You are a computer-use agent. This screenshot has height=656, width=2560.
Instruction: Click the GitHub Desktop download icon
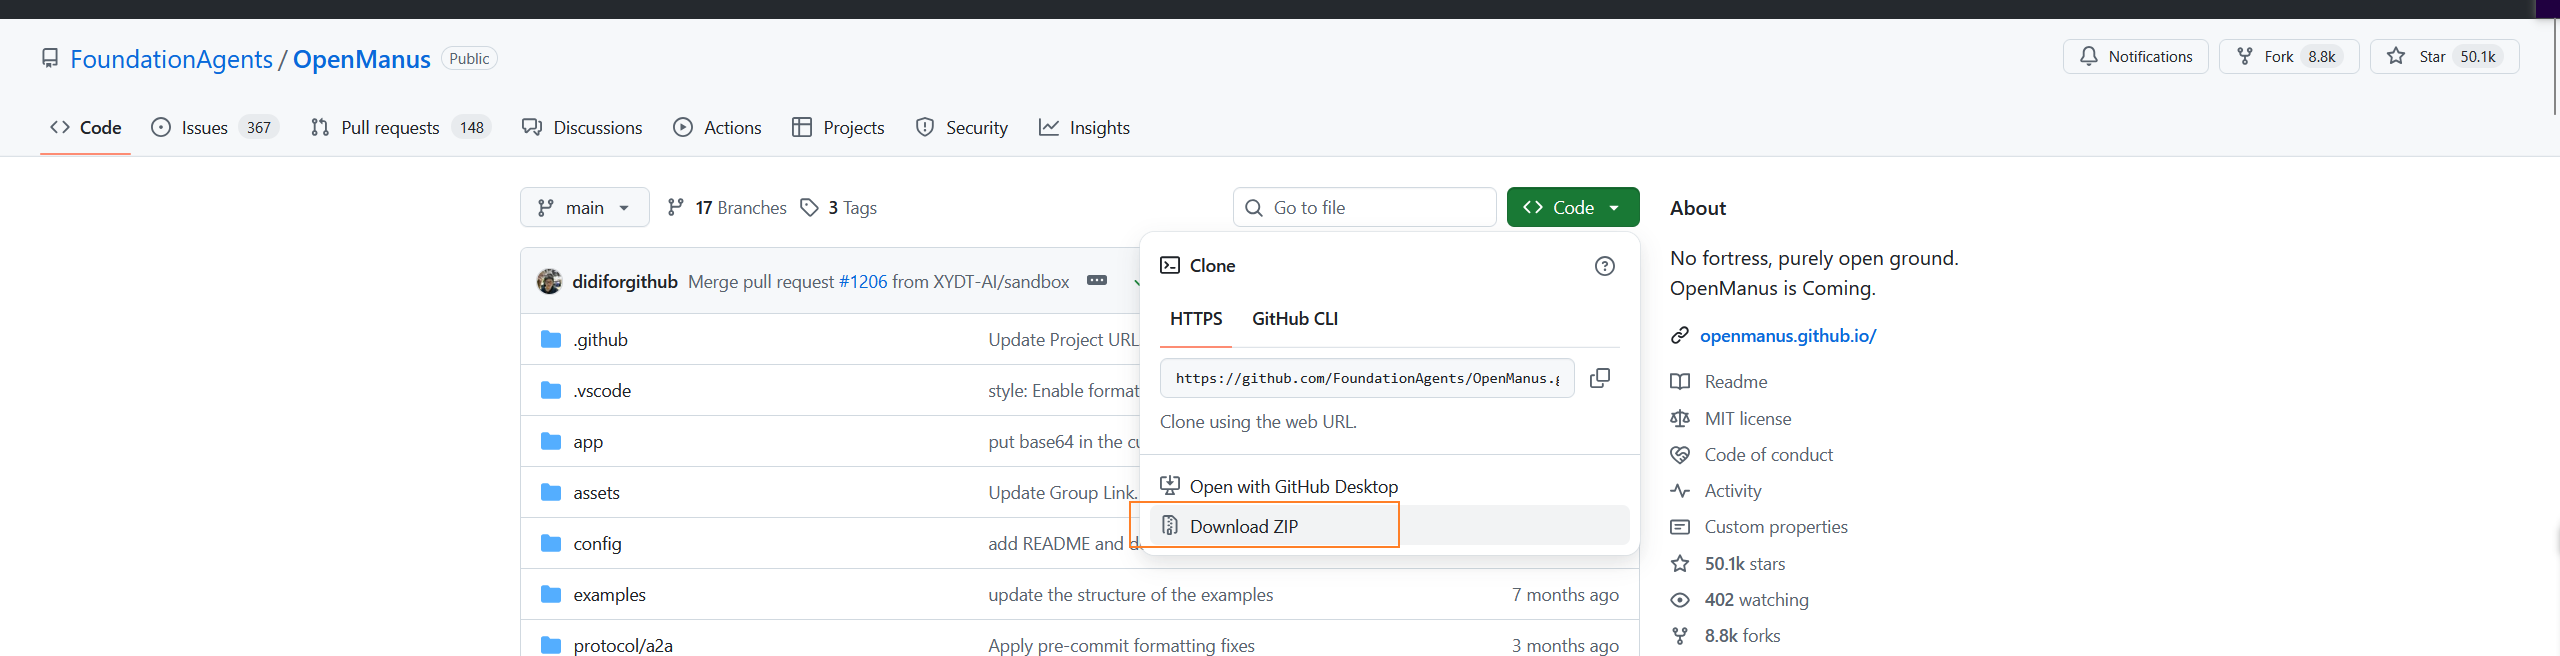coord(1170,486)
